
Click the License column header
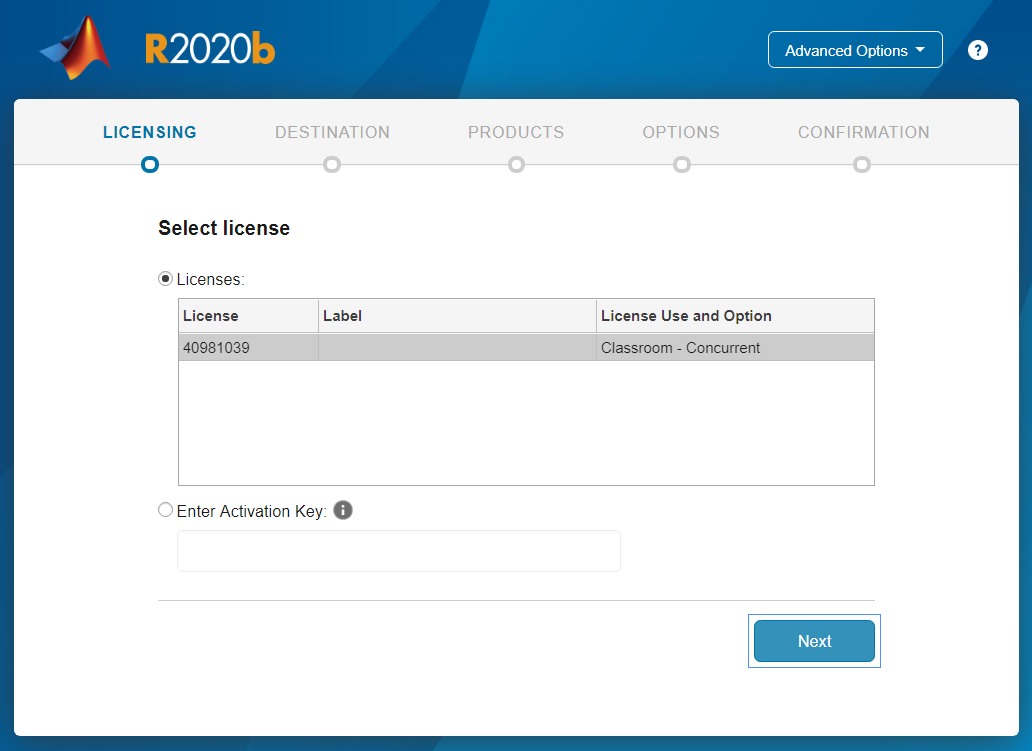[249, 316]
